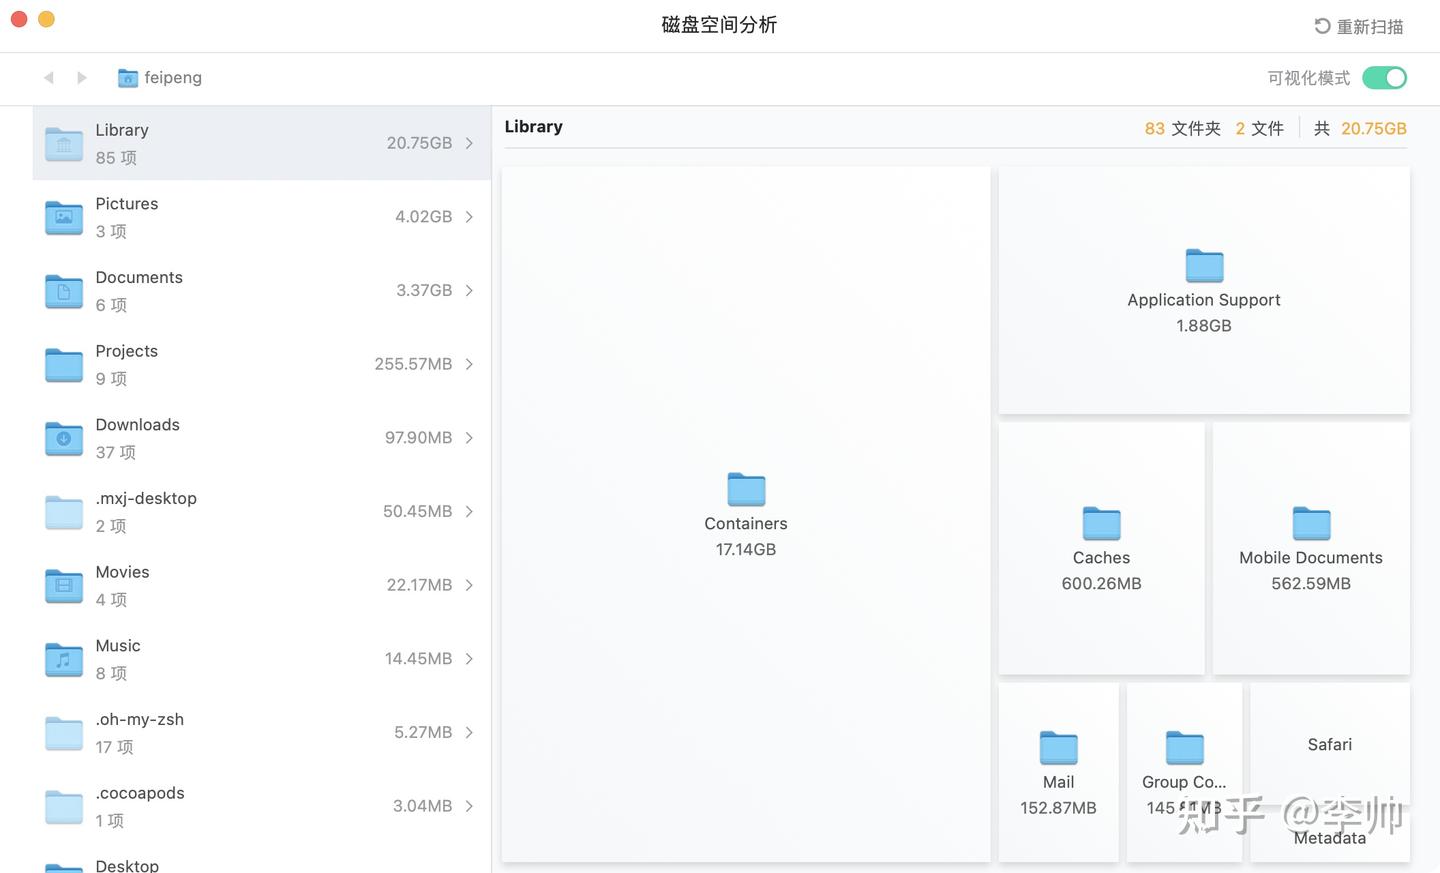Go back with the left arrow

[x=48, y=77]
